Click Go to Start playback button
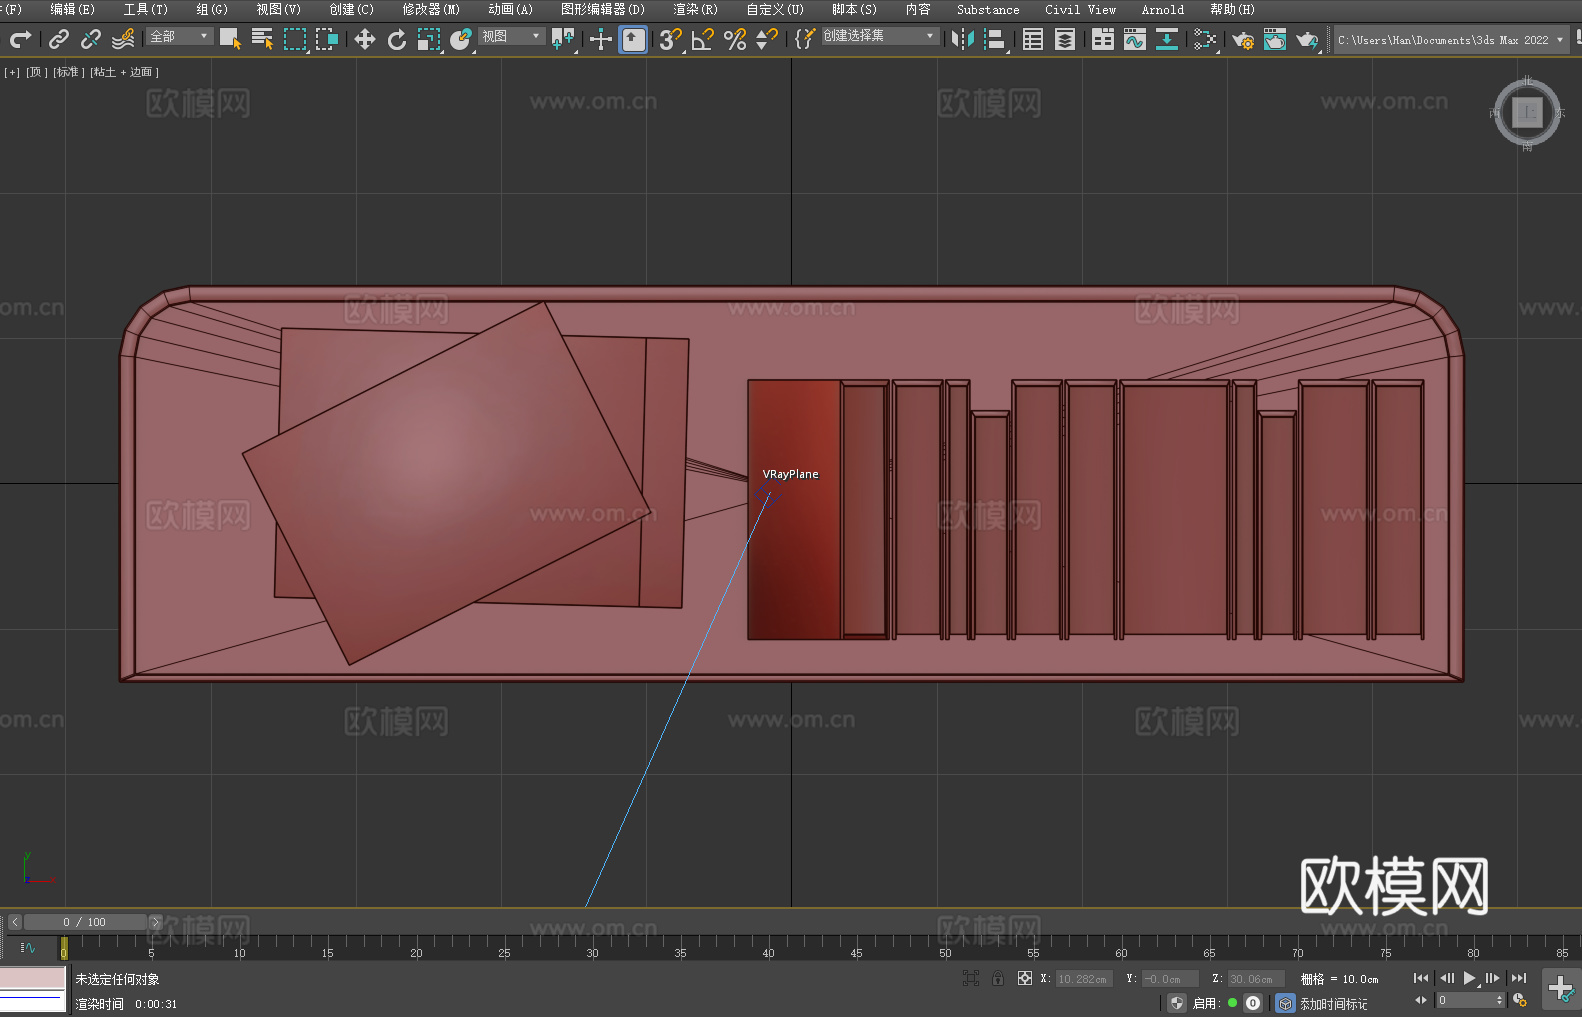Screen dimensions: 1582x1017 click(1421, 978)
